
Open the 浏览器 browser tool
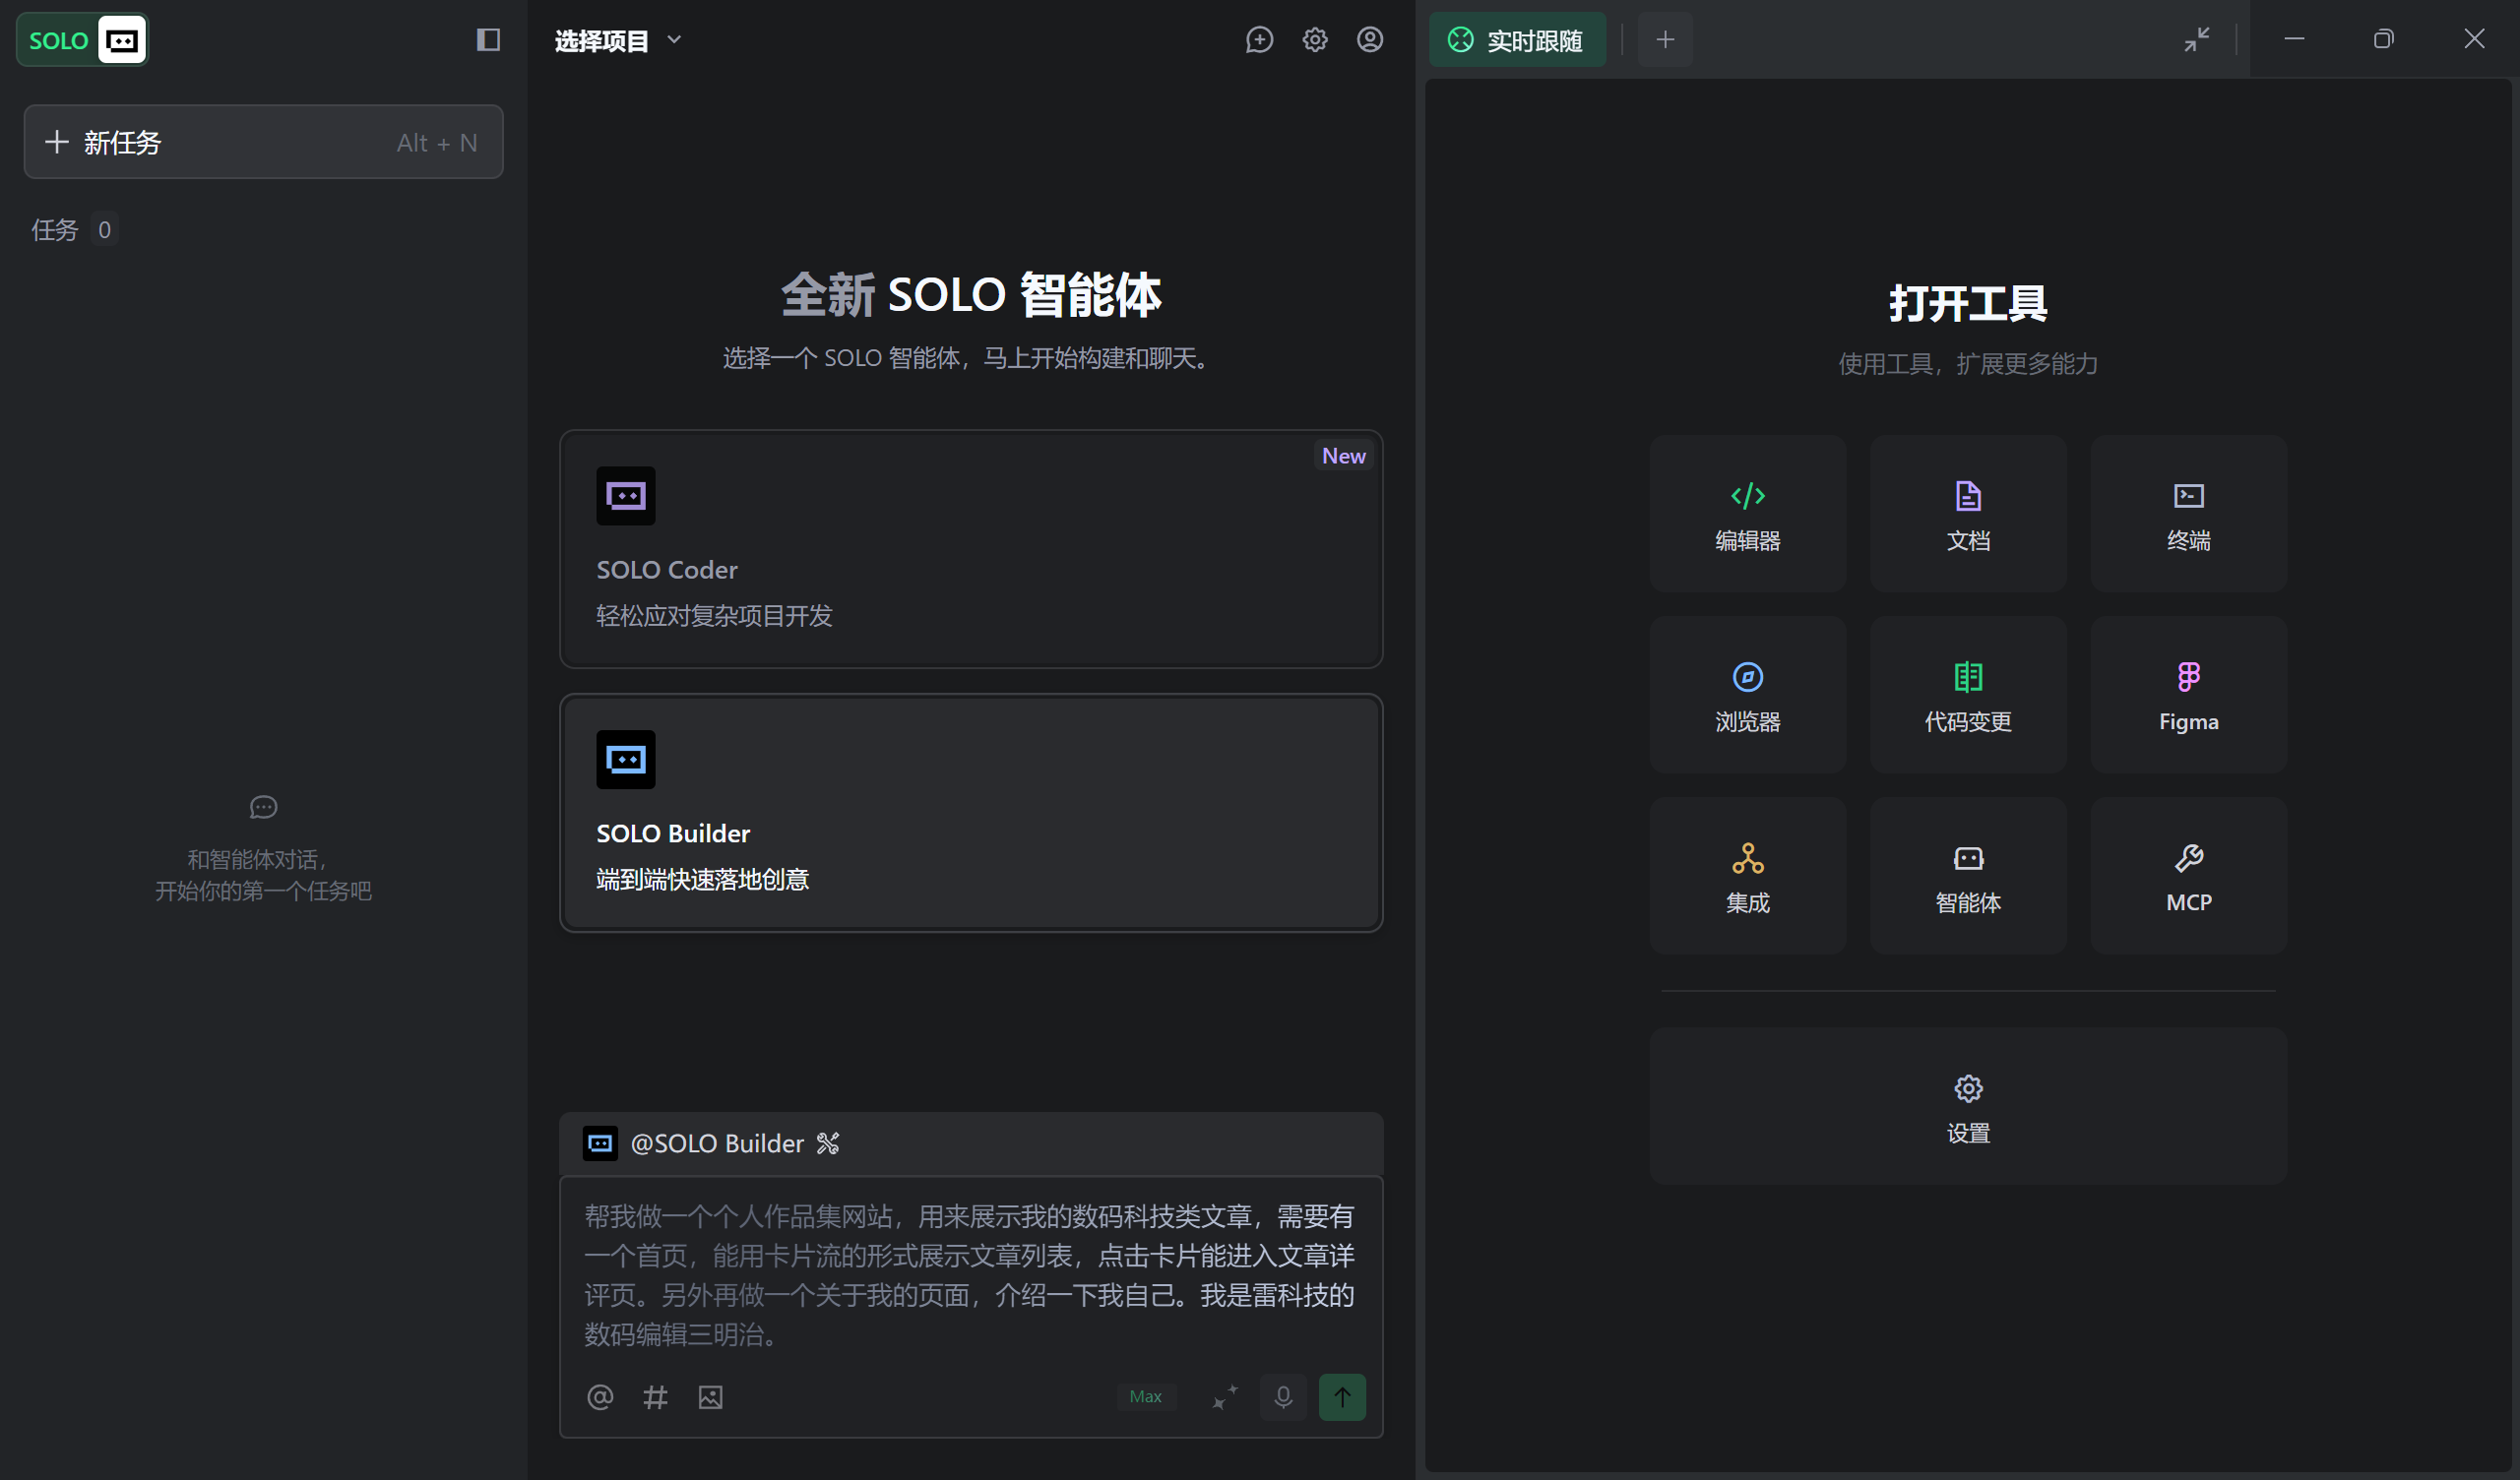[x=1748, y=694]
